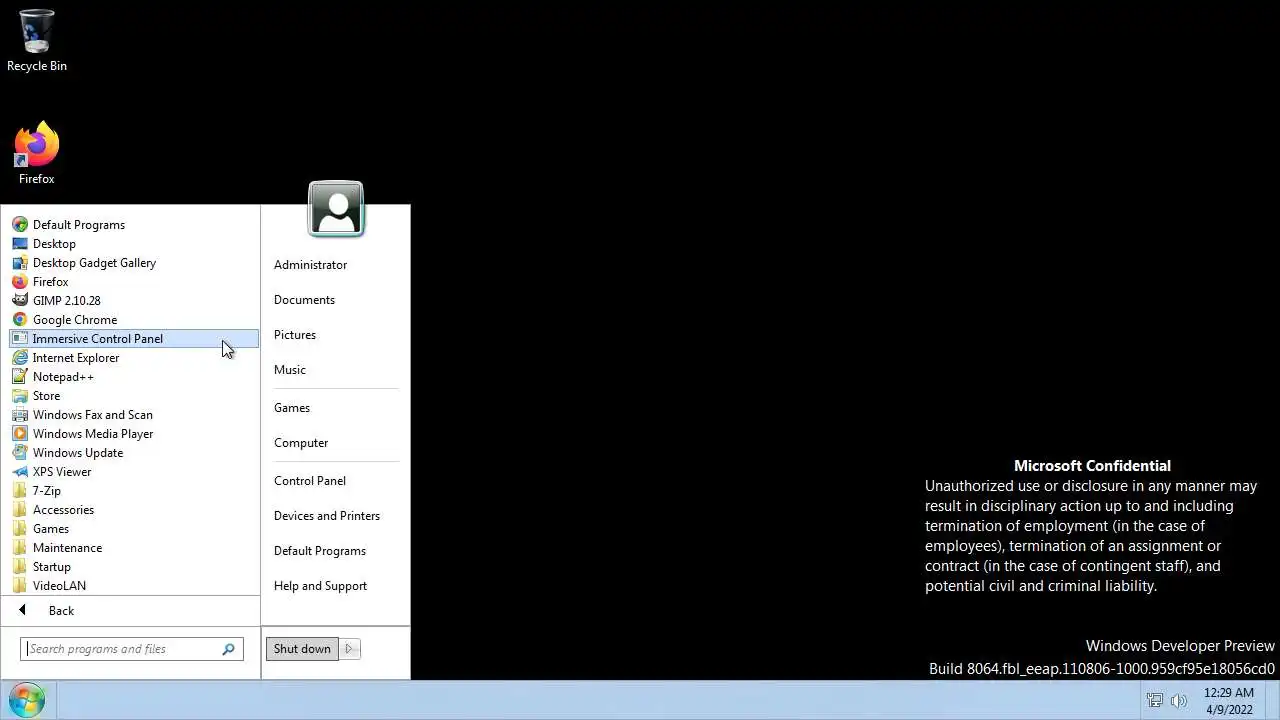
Task: Open Music from the right pane
Action: pyautogui.click(x=290, y=370)
